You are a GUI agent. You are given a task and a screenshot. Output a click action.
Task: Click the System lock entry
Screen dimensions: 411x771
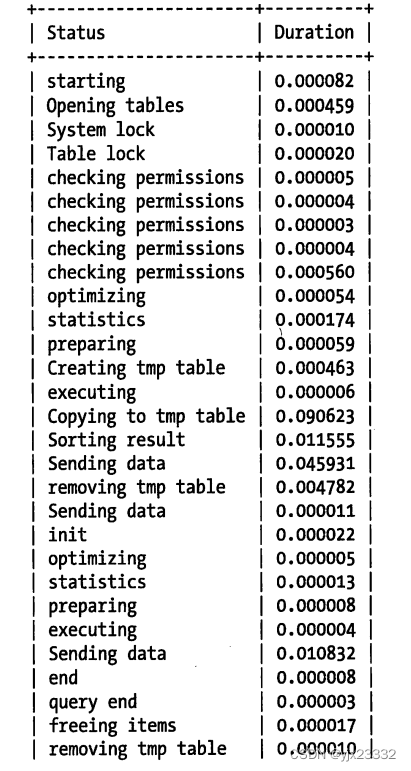[x=101, y=129]
